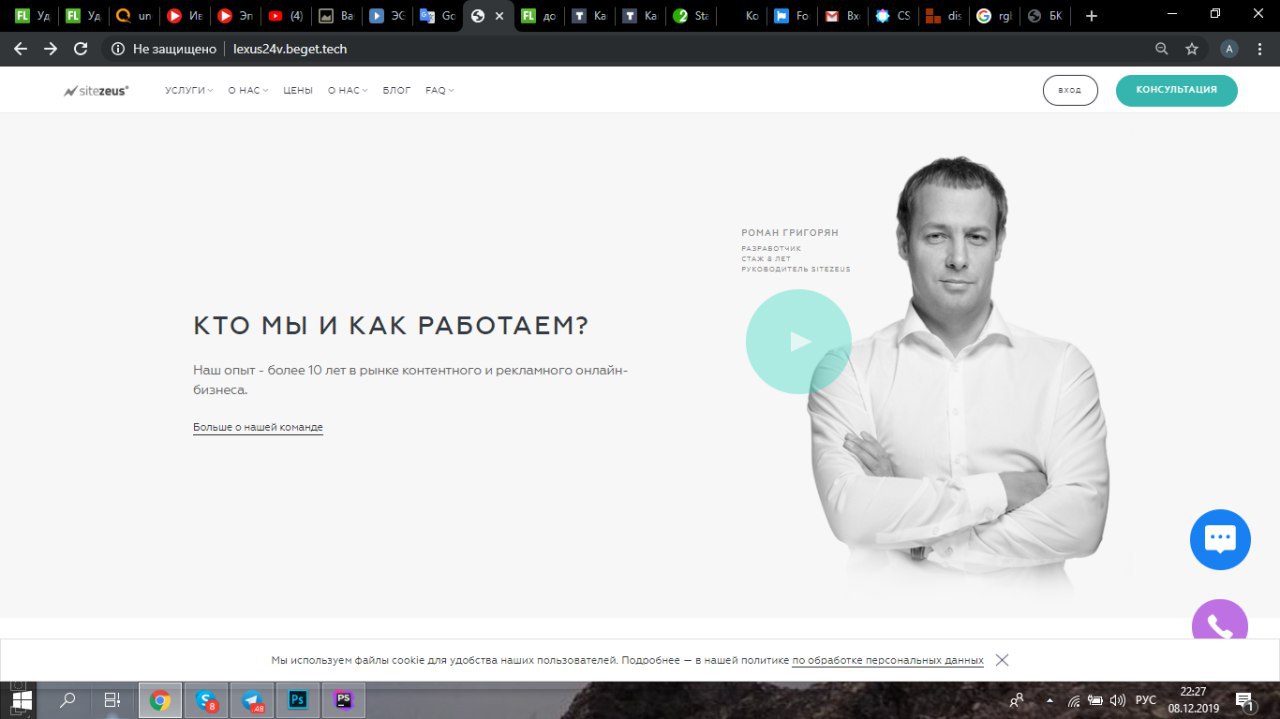Screen dimensions: 1280x719
Task: Open the 'ЦЕНЫ' menu item
Action: [298, 91]
